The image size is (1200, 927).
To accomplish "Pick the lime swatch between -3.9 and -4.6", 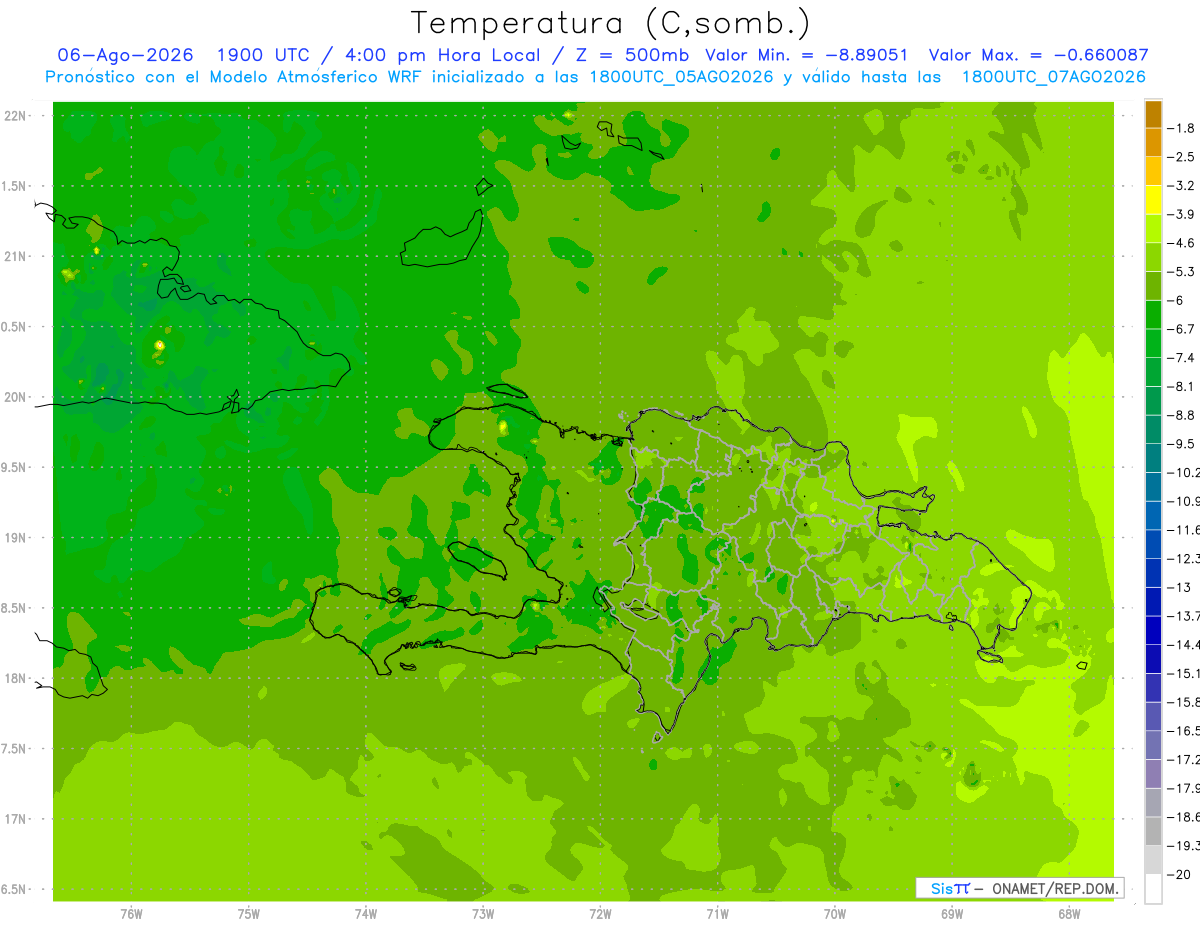I will pyautogui.click(x=1153, y=229).
